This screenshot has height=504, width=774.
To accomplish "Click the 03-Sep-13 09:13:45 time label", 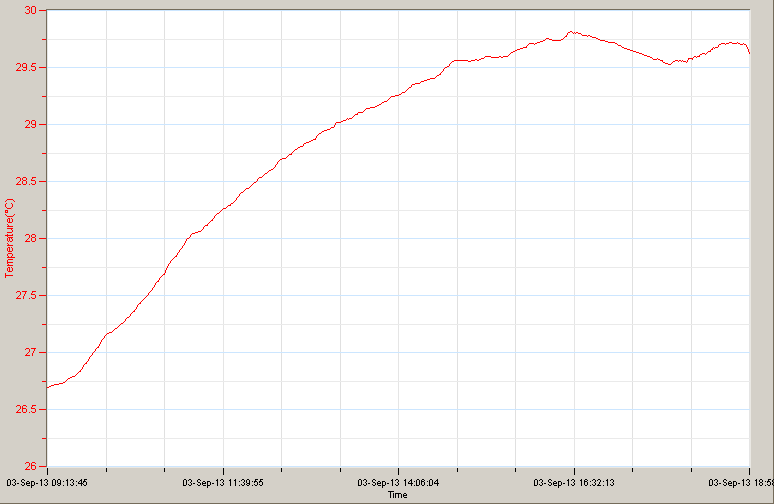I will [47, 483].
